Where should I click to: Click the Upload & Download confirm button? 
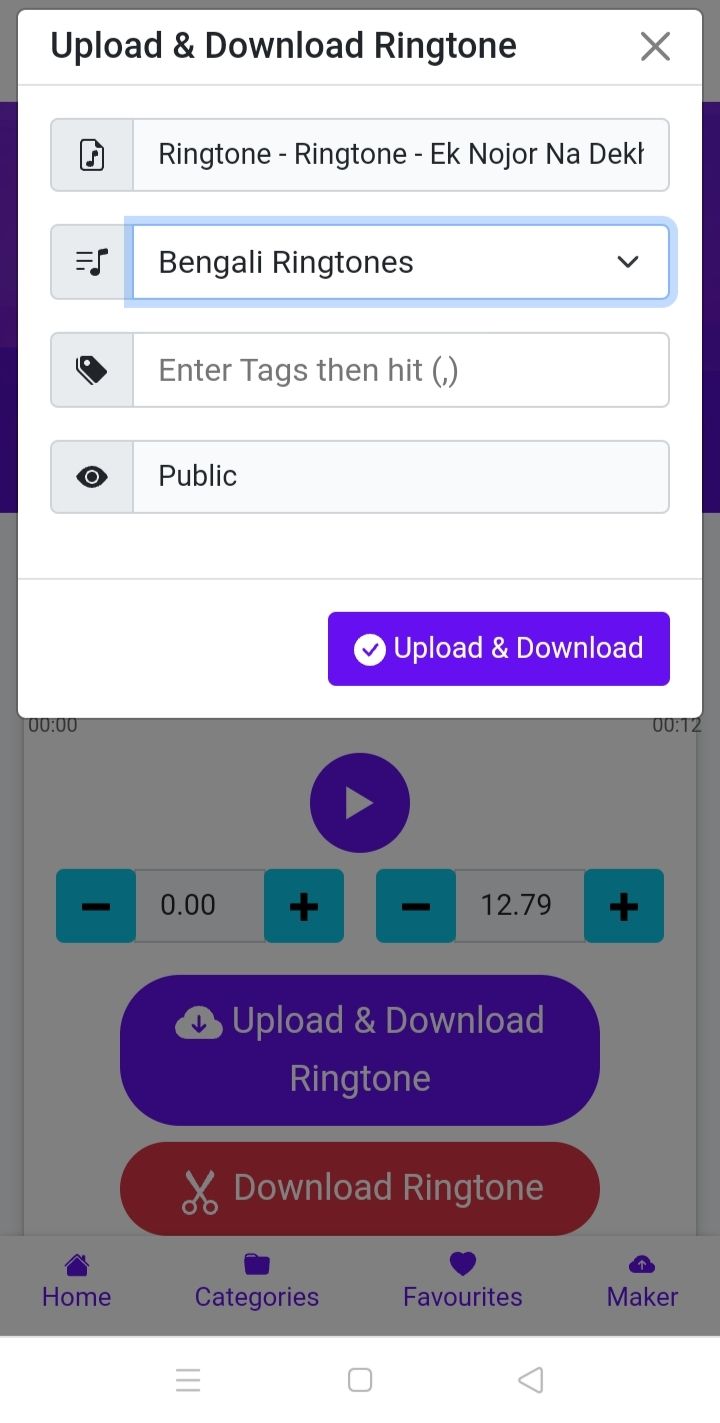pyautogui.click(x=499, y=649)
